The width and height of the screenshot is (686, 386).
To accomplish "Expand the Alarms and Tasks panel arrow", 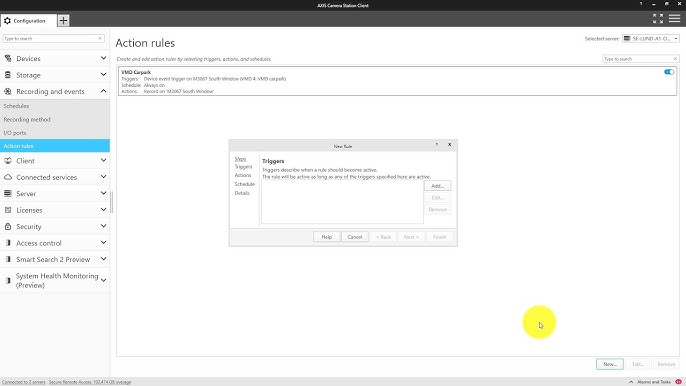I will coord(631,382).
